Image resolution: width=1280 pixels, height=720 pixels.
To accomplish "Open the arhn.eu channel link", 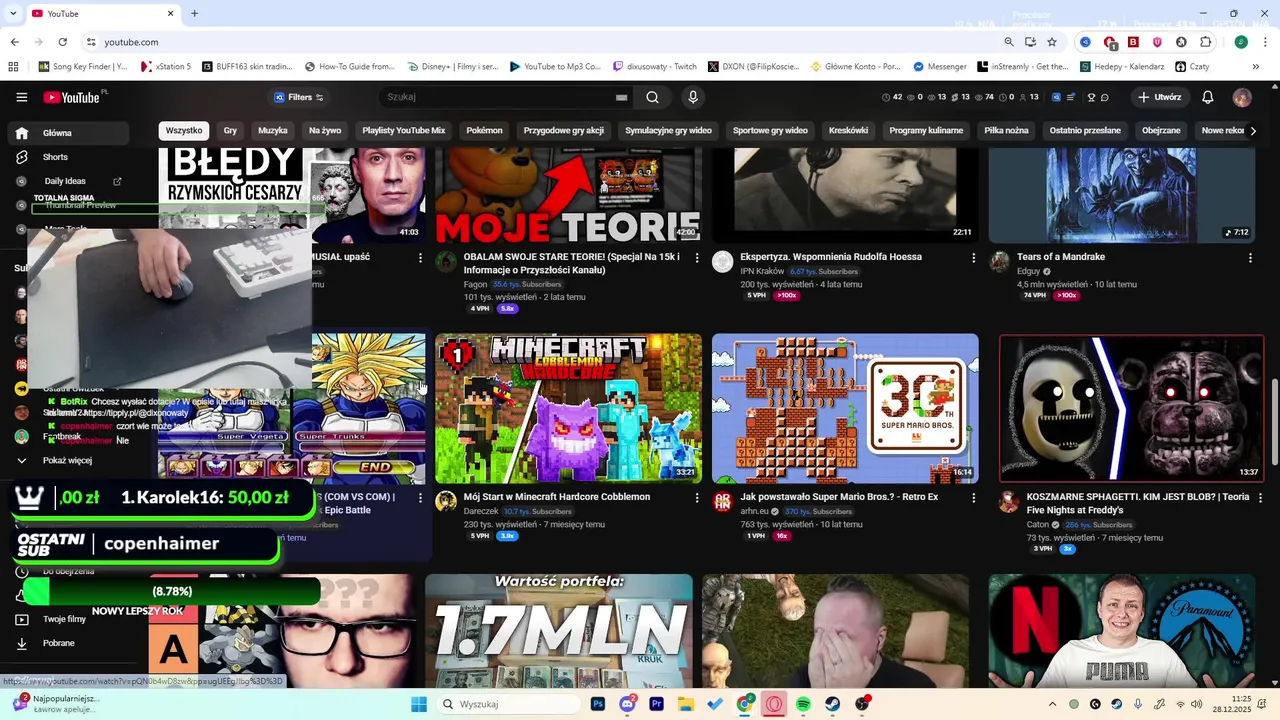I will pyautogui.click(x=755, y=511).
